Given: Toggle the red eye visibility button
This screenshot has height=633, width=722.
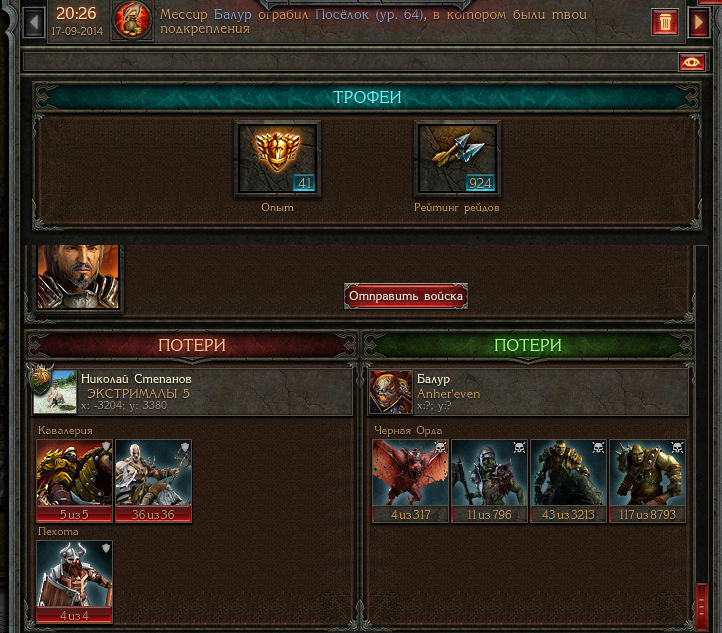Looking at the screenshot, I should coord(691,62).
